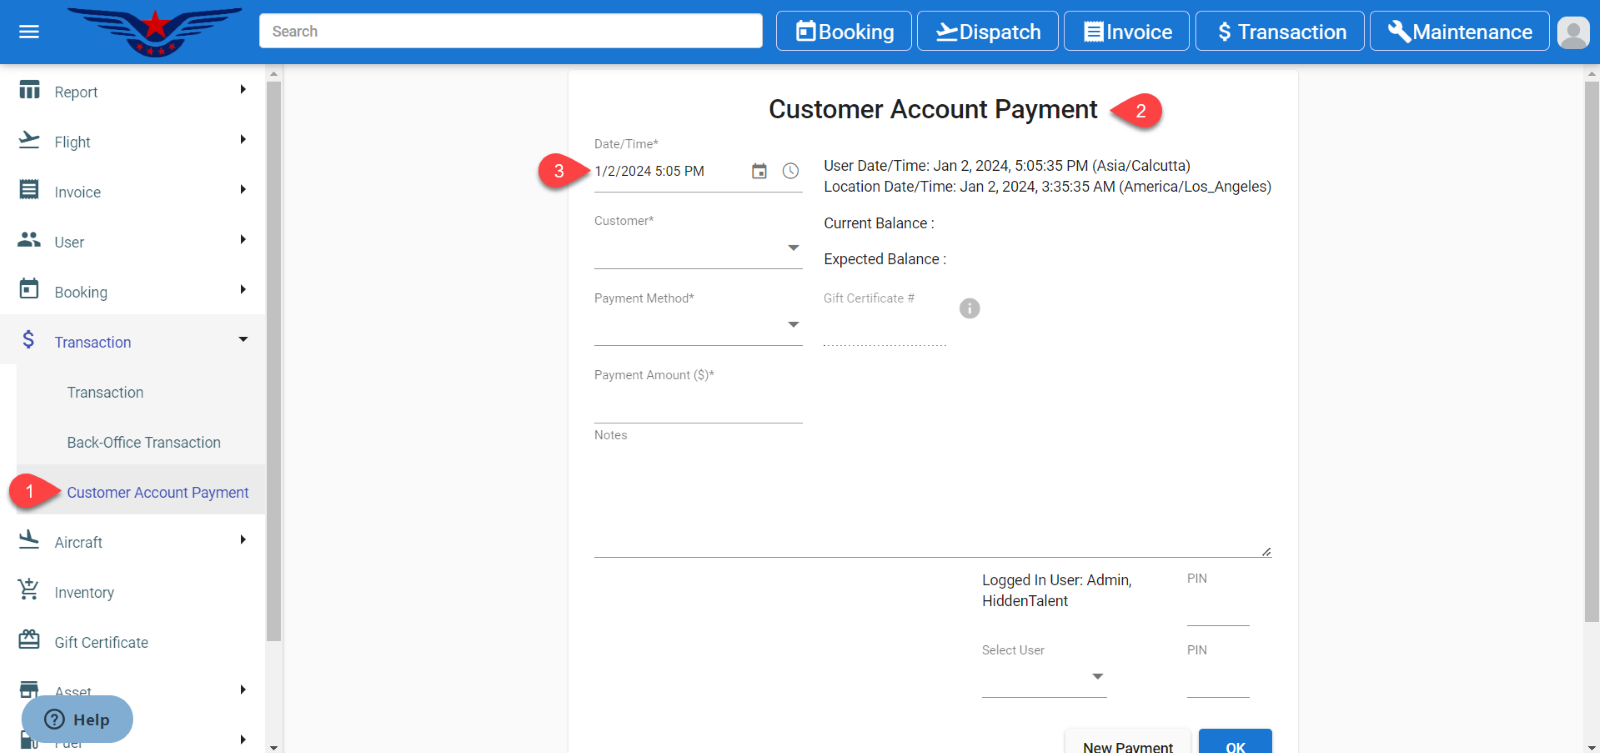Click the Dispatch button in header

click(x=988, y=32)
